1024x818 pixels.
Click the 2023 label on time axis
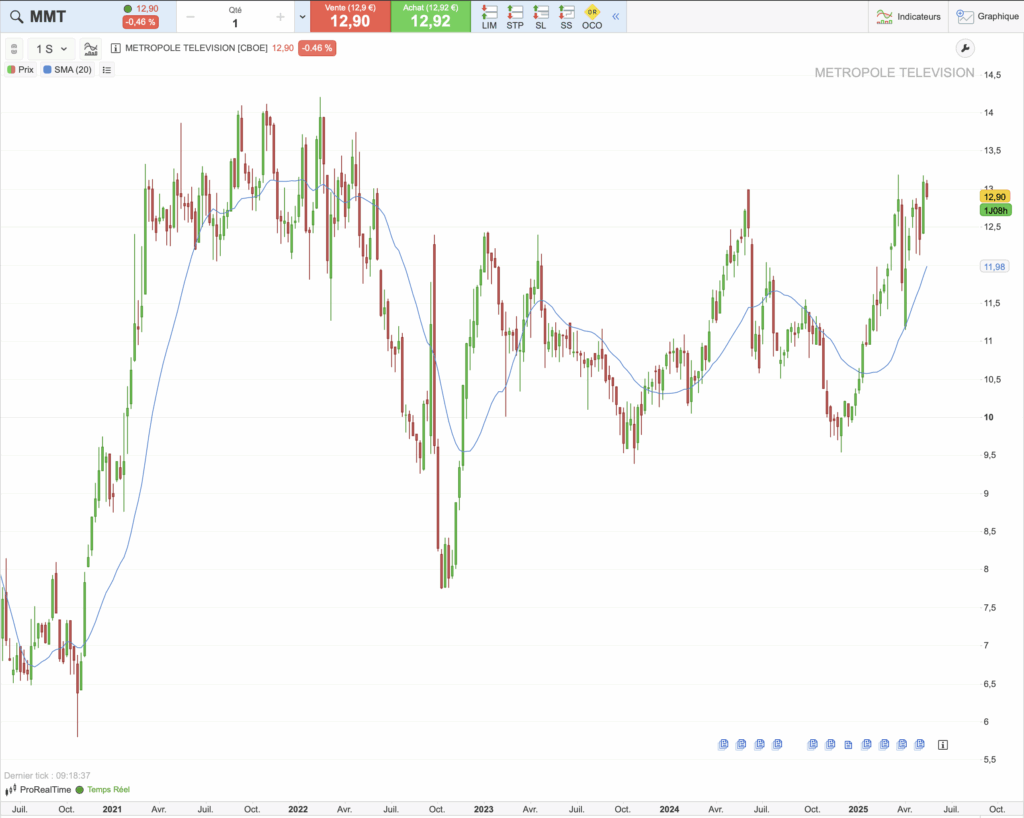(x=483, y=810)
